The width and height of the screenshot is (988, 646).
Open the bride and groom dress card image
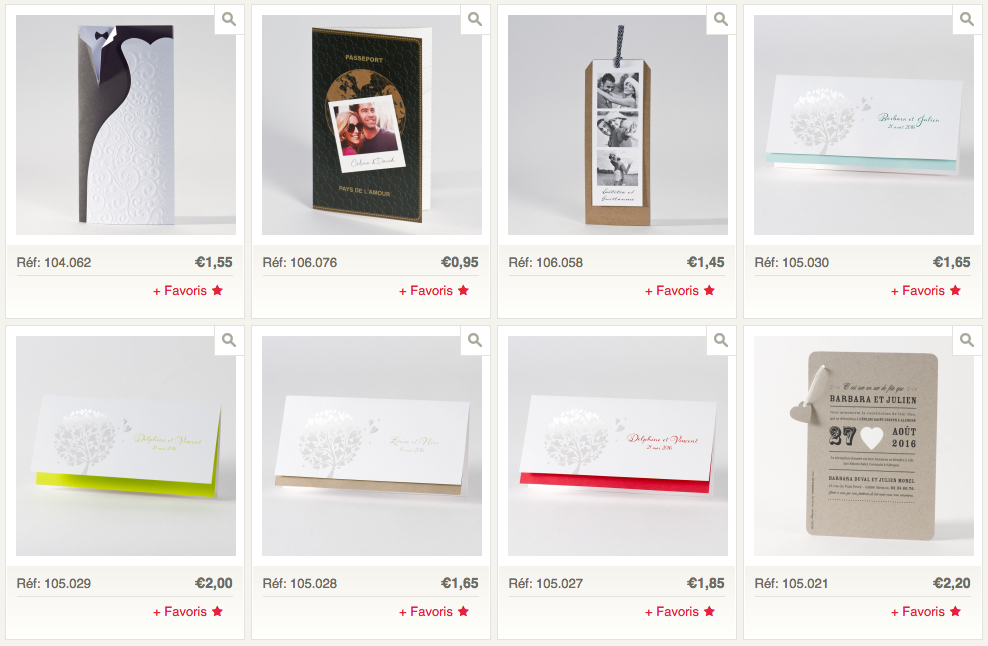pyautogui.click(x=126, y=125)
